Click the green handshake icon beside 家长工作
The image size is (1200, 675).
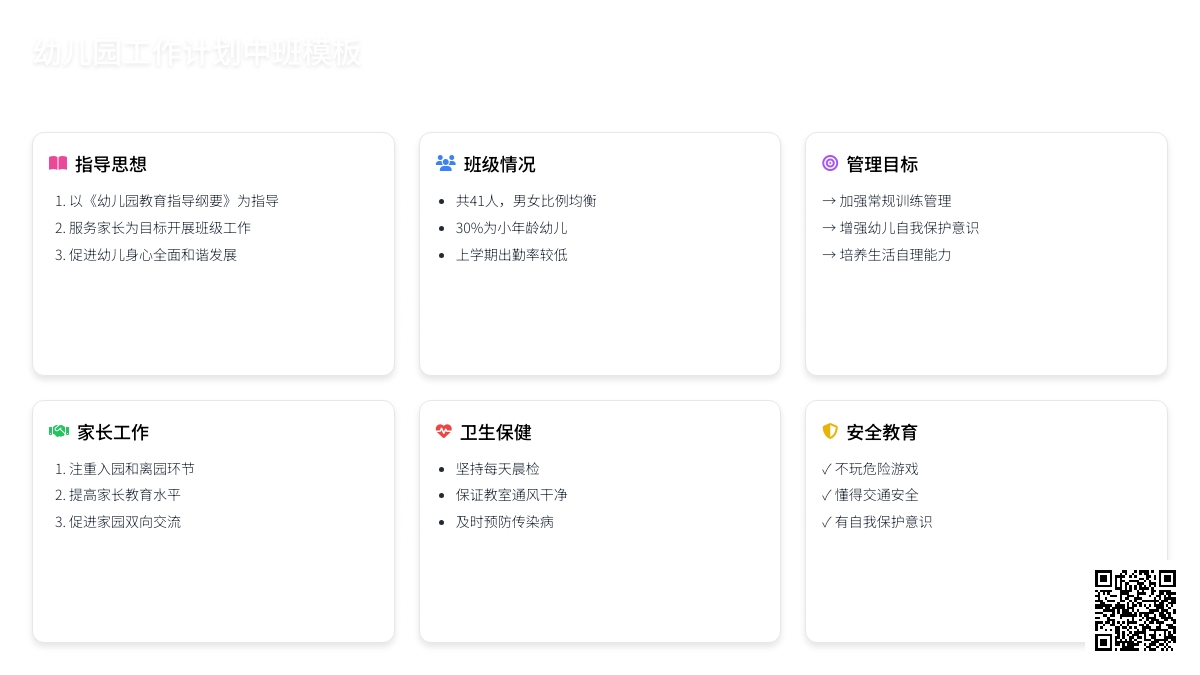point(59,432)
